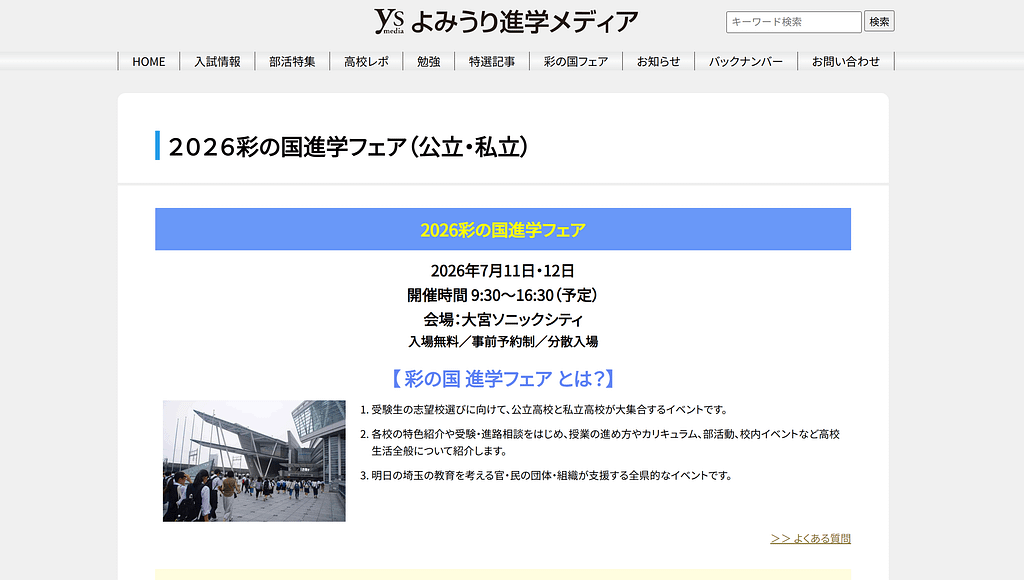Focus the キーワード検索 search field
Image resolution: width=1024 pixels, height=580 pixels.
[x=793, y=22]
